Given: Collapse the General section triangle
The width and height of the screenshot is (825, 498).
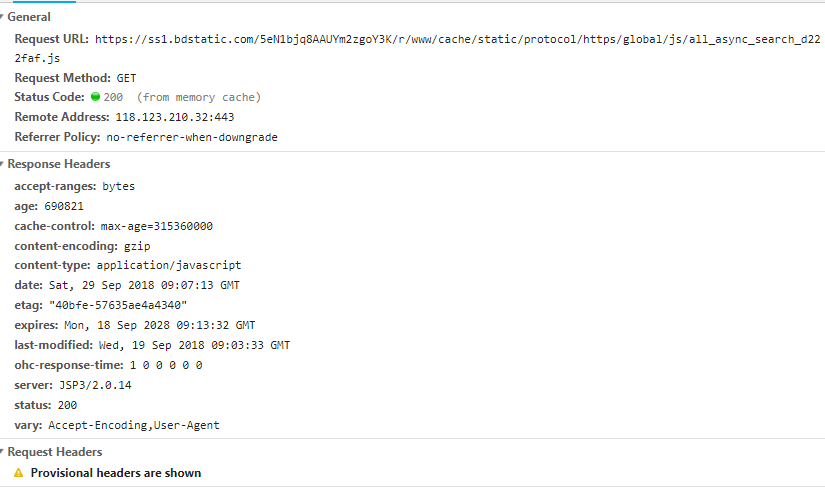Looking at the screenshot, I should pos(2,17).
